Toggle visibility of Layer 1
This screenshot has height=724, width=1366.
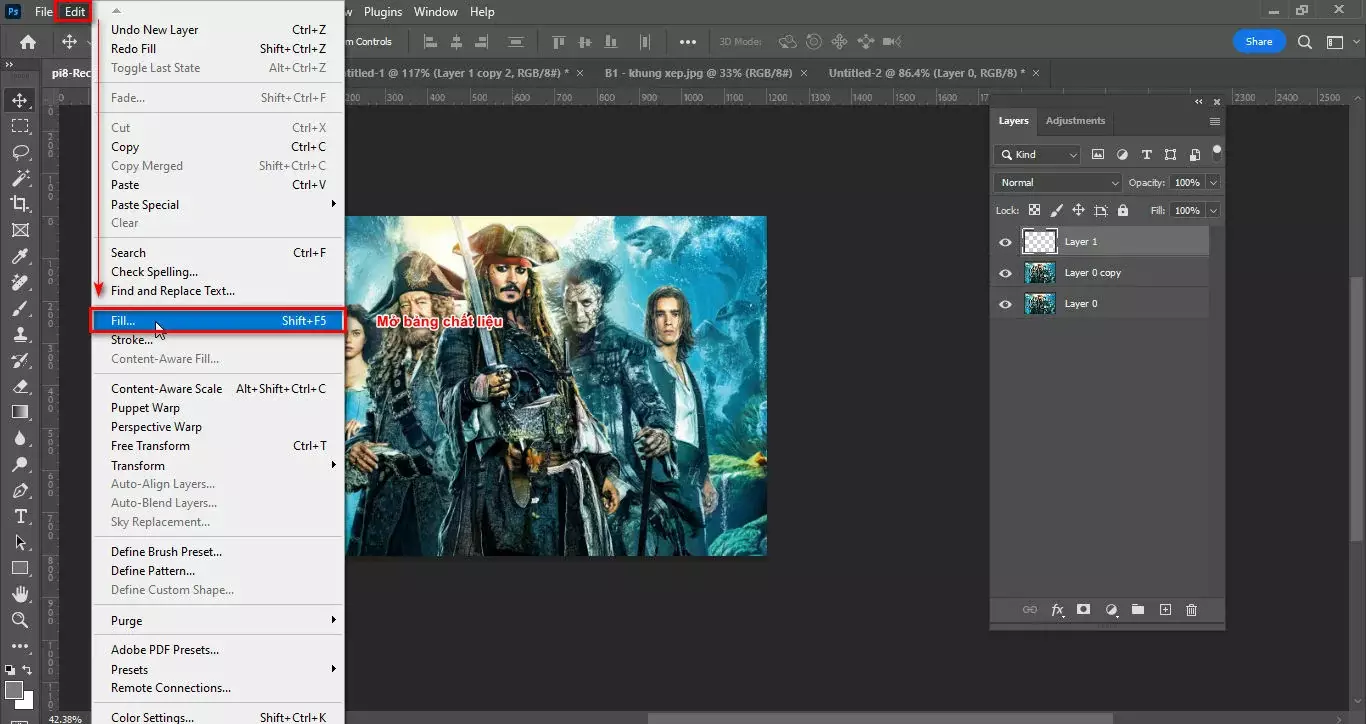[1005, 242]
